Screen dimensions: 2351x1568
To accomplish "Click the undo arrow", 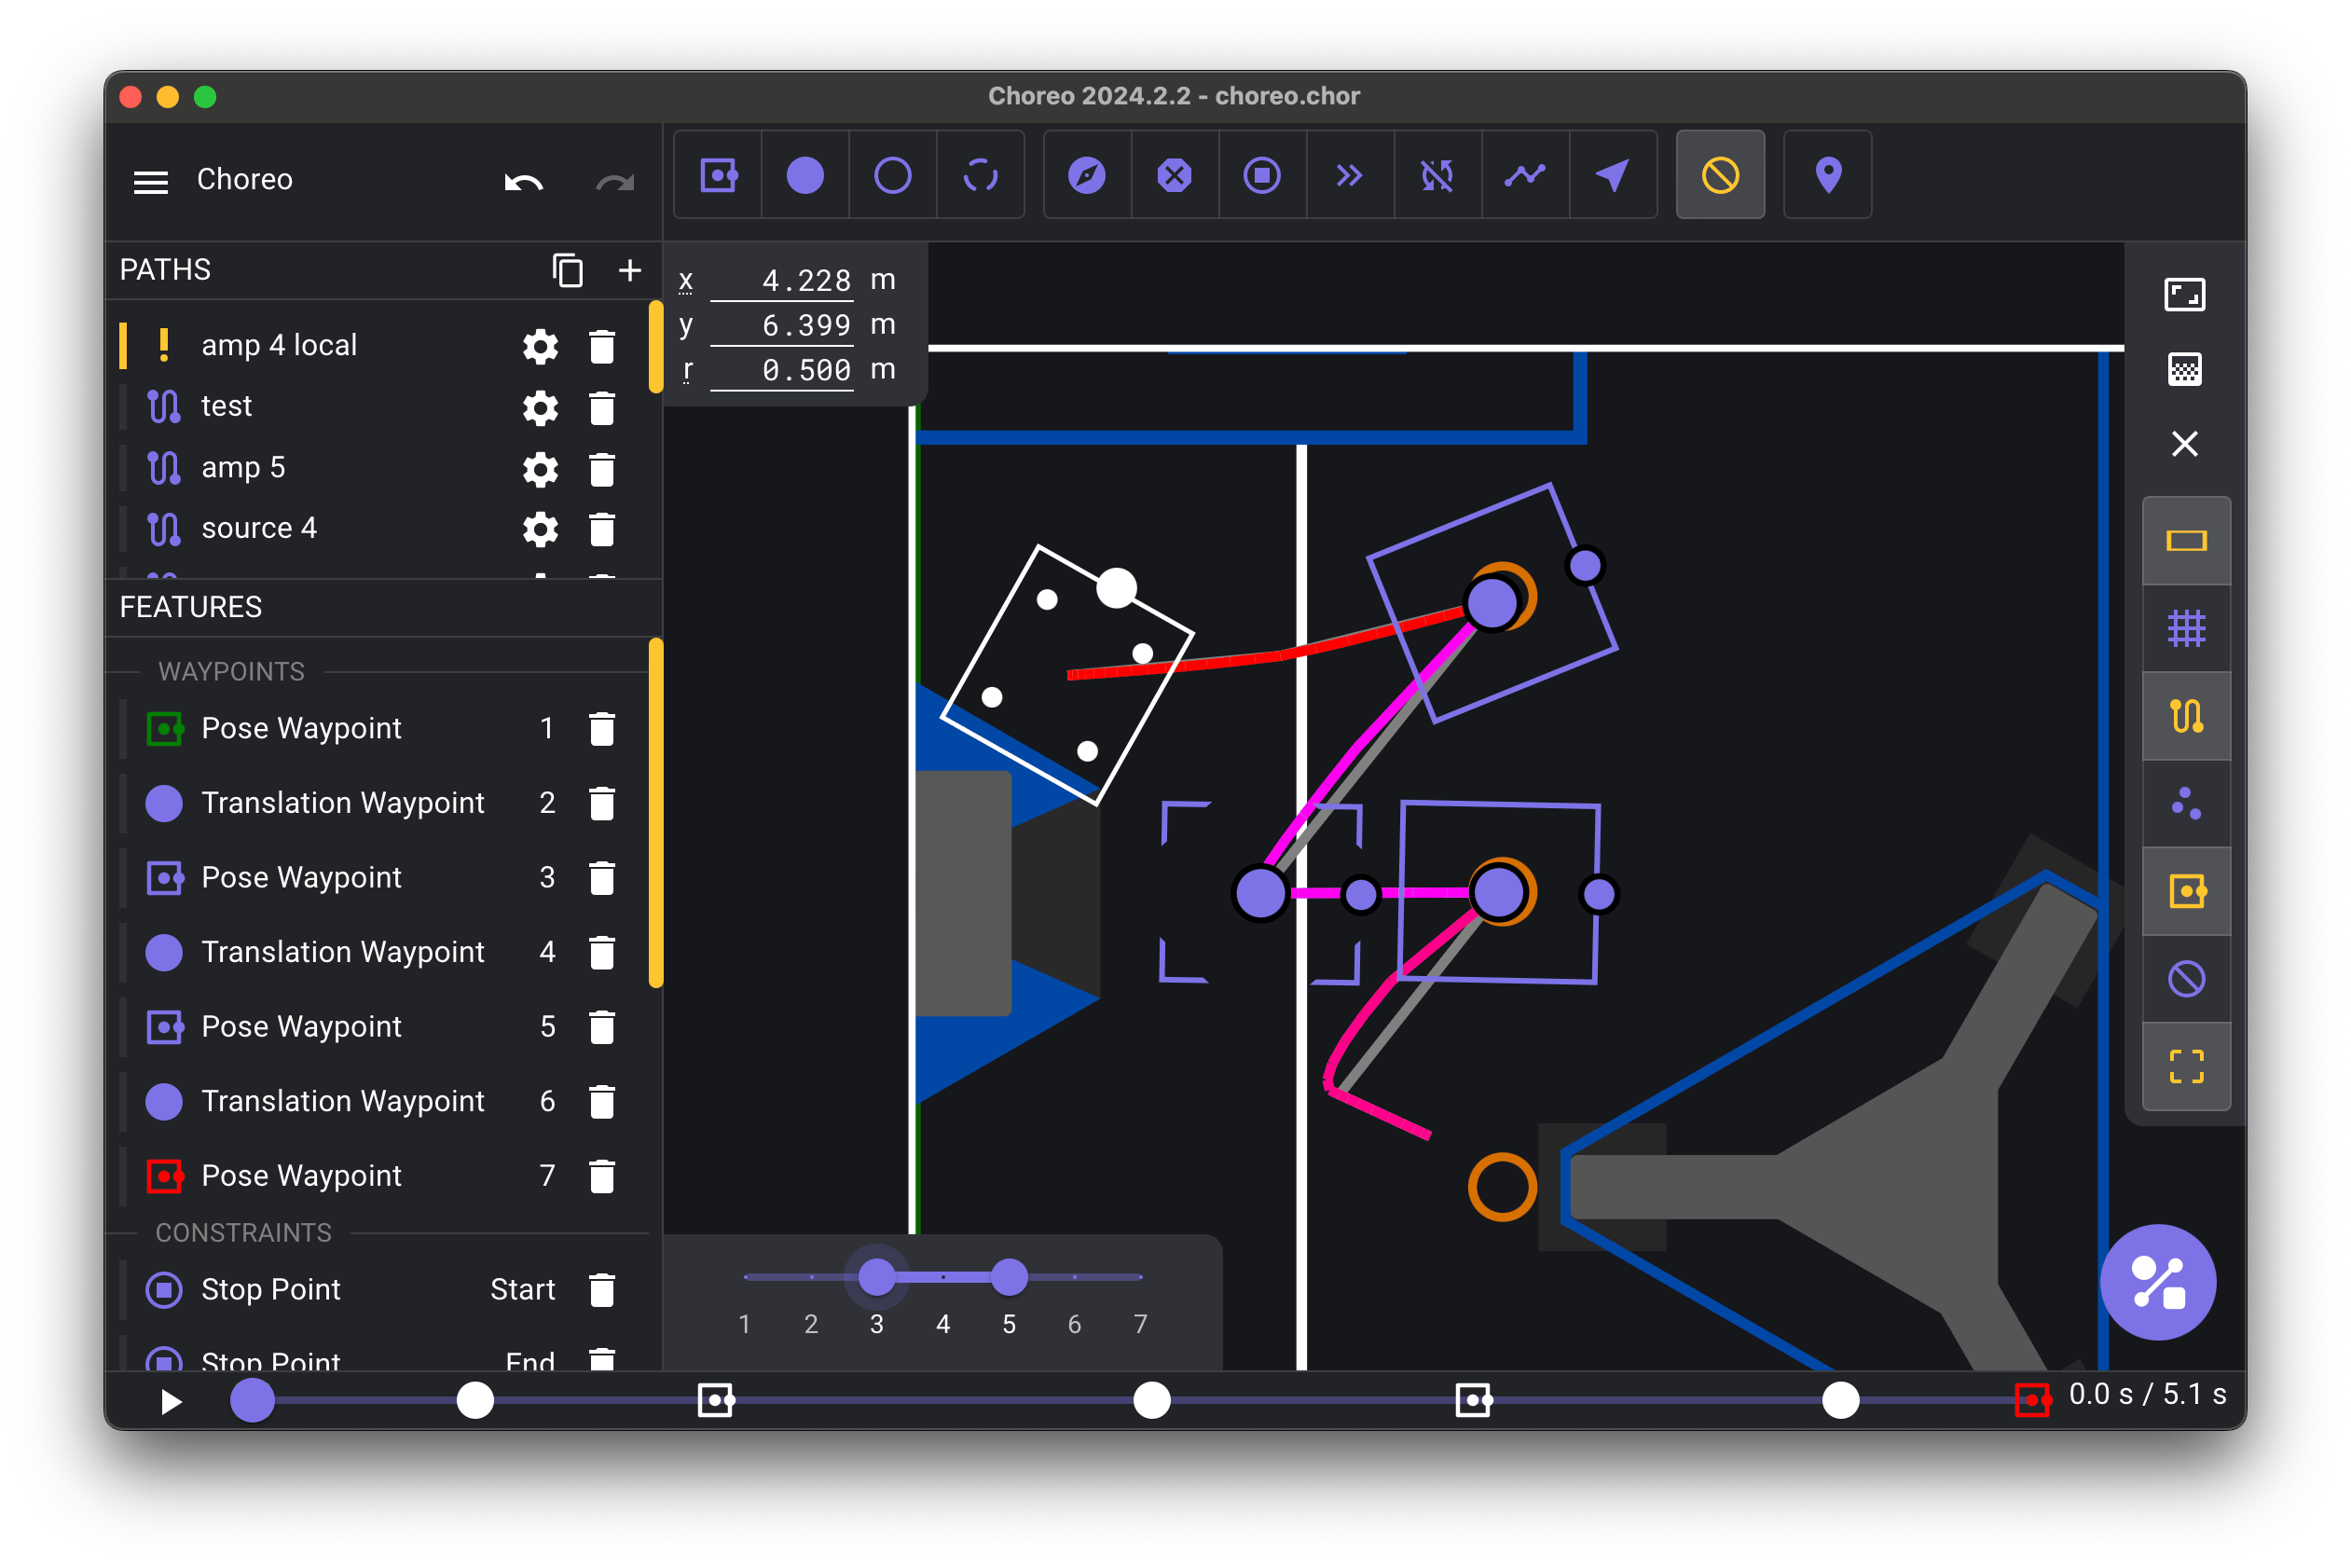I will click(x=523, y=181).
